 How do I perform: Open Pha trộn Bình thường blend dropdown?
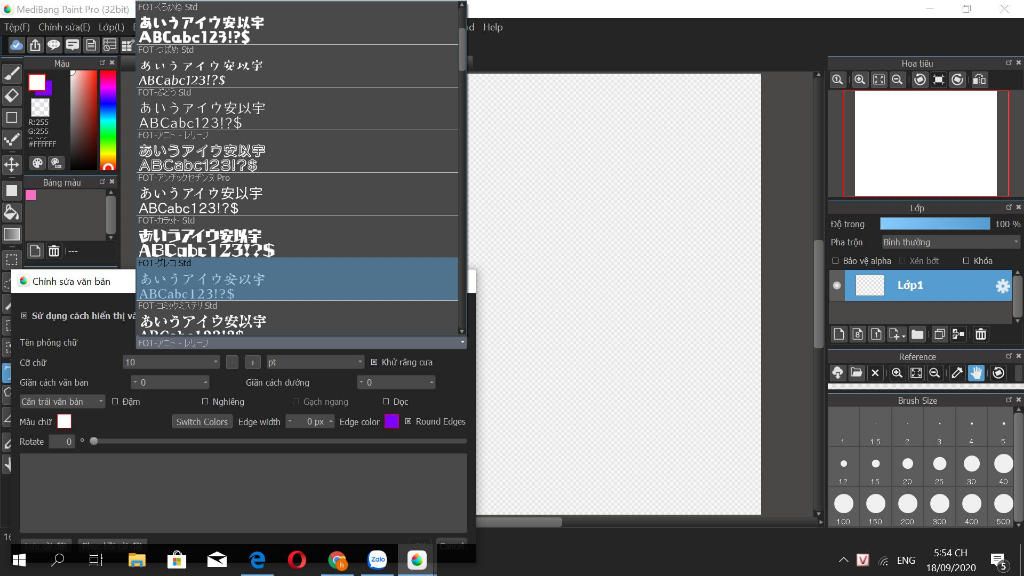[x=950, y=242]
